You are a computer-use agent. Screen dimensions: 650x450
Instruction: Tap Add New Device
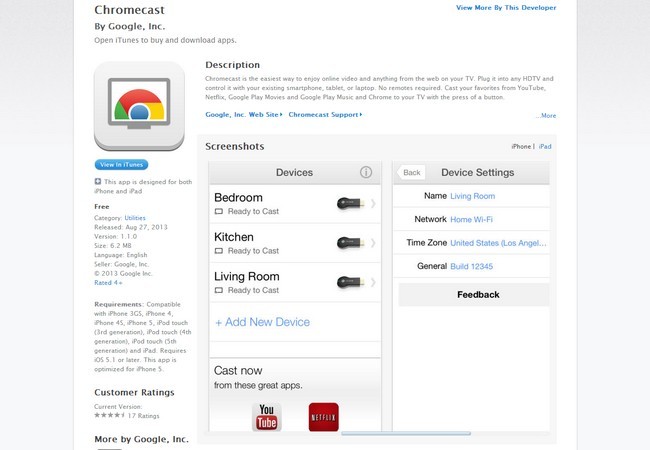(262, 322)
